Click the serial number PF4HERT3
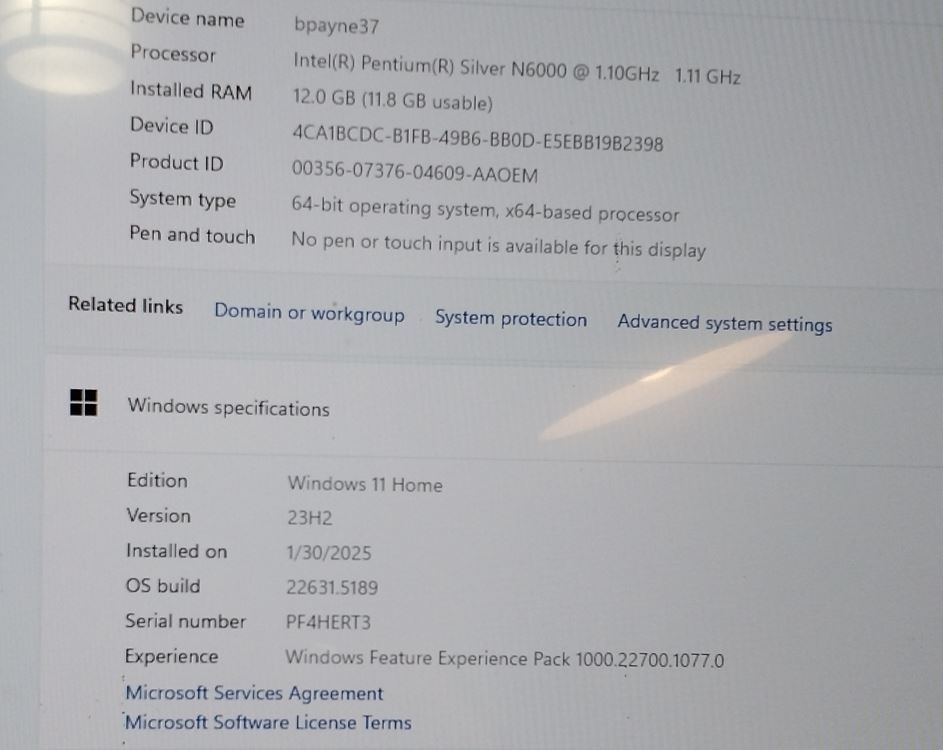Screen dimensions: 943x750 [x=328, y=622]
